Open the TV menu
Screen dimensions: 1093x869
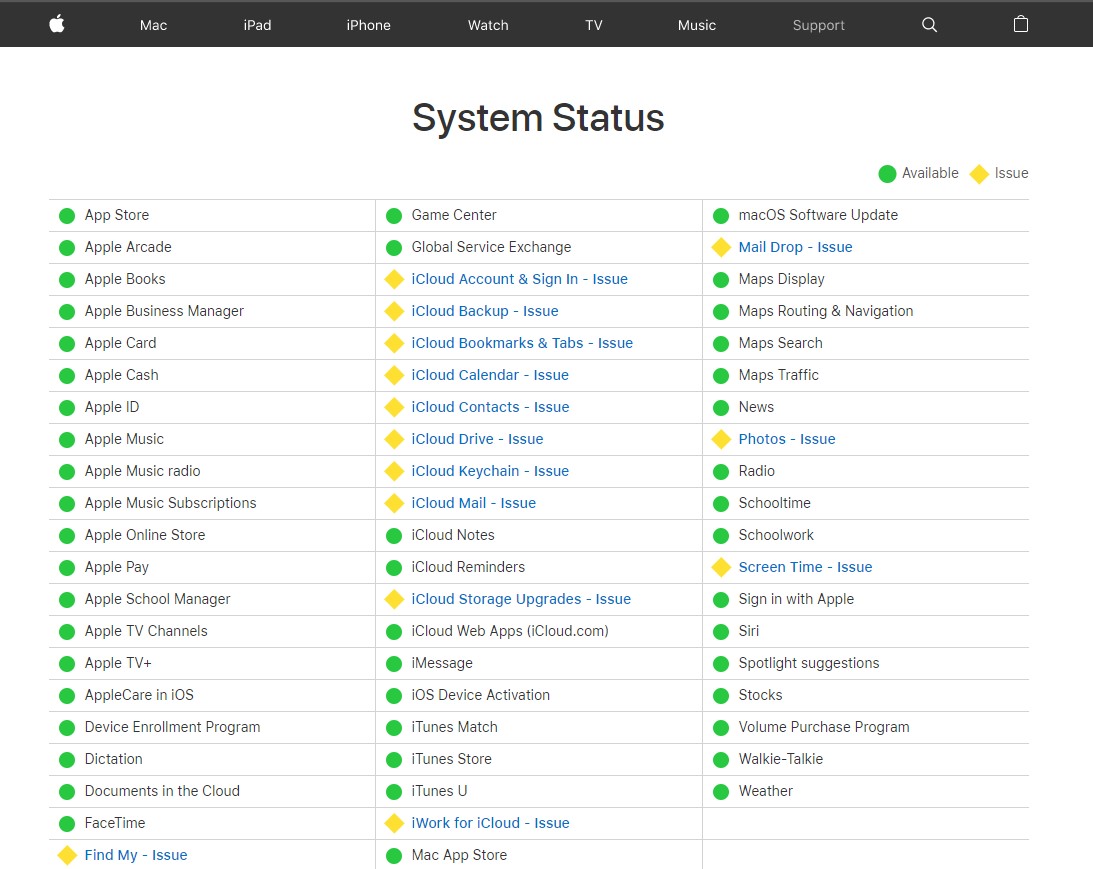593,25
